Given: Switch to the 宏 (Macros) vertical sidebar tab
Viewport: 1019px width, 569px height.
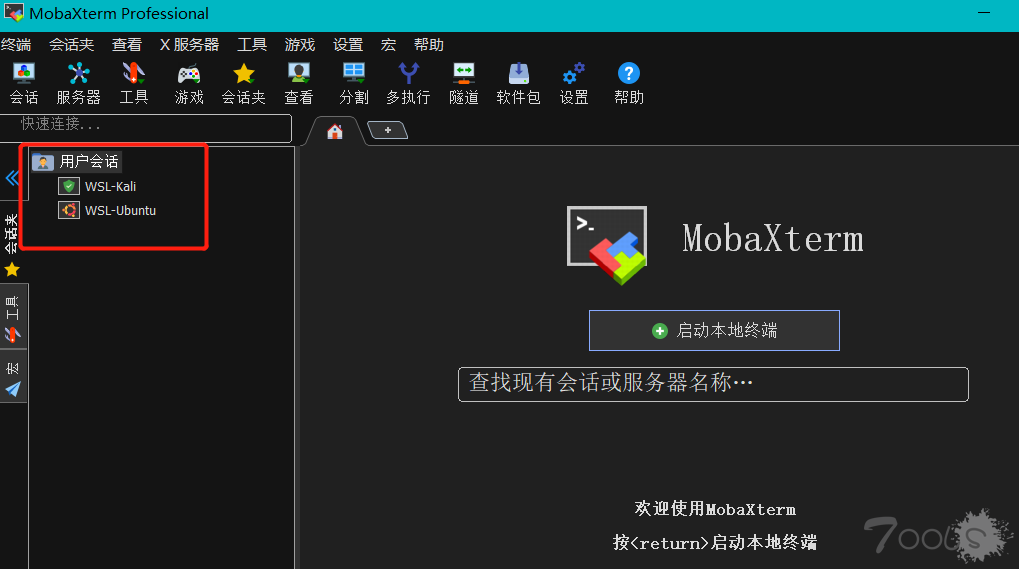Looking at the screenshot, I should point(12,378).
